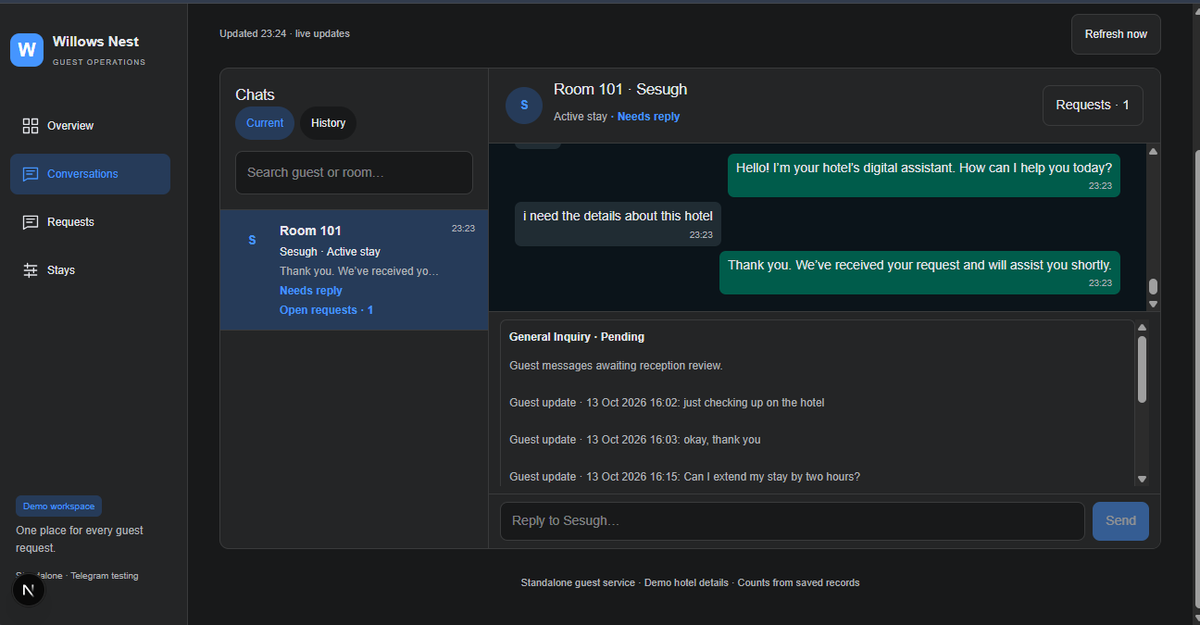Click the S avatar in Room 101 list item
The height and width of the screenshot is (625, 1200).
point(252,240)
